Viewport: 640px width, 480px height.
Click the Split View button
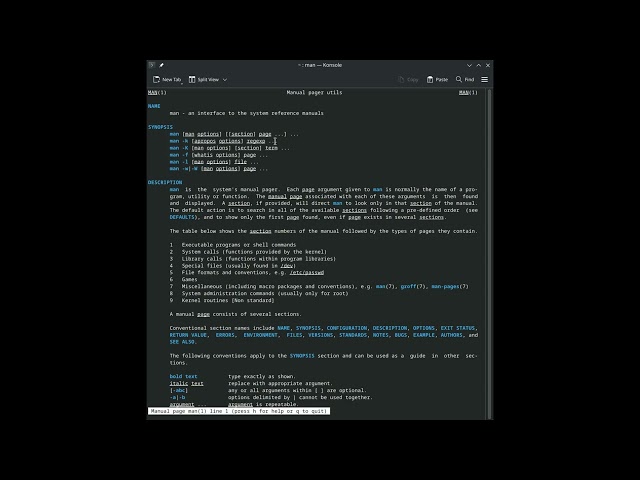click(204, 80)
